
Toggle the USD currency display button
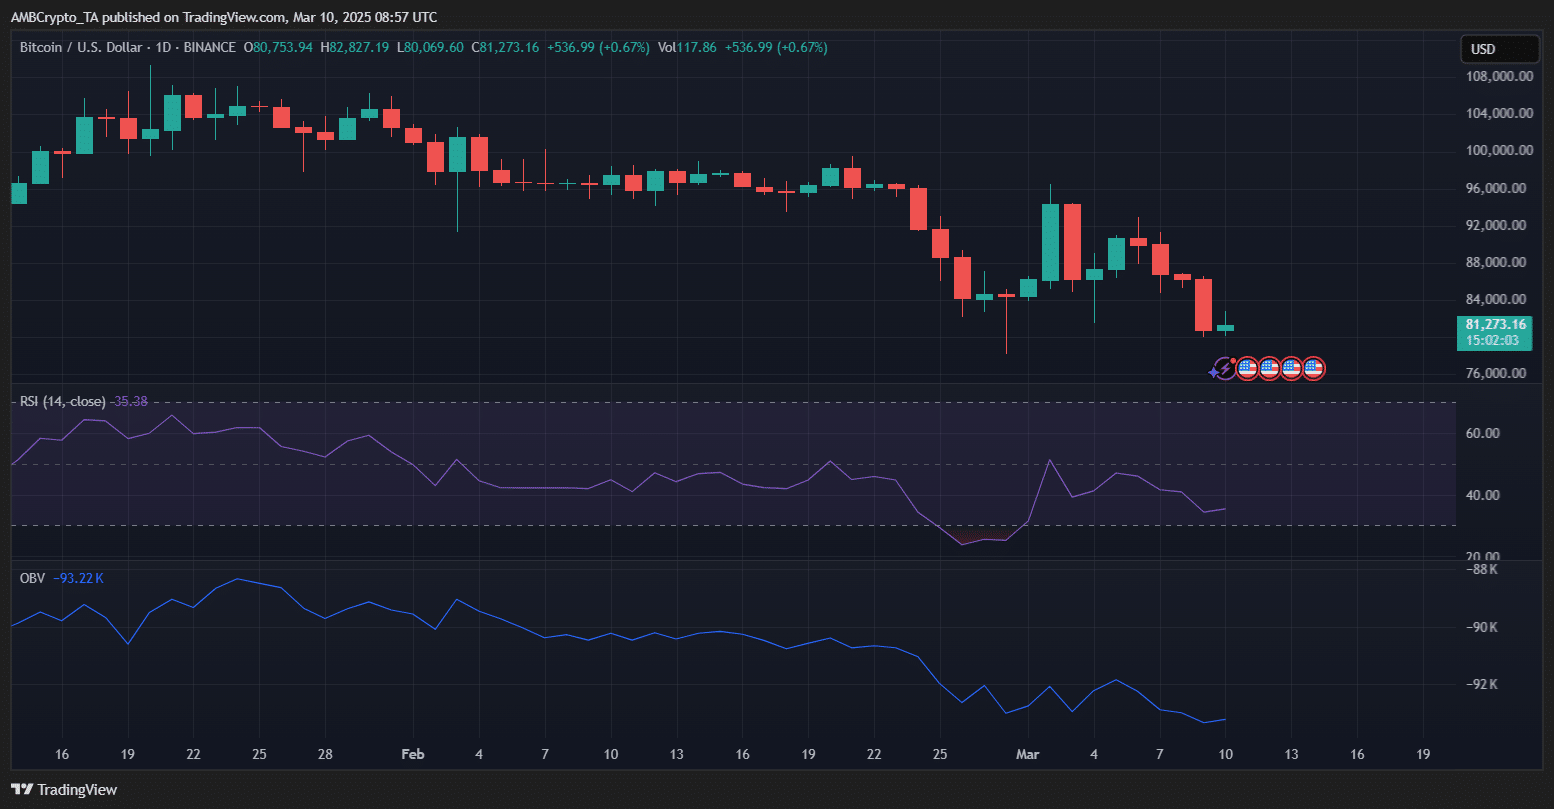click(1499, 47)
